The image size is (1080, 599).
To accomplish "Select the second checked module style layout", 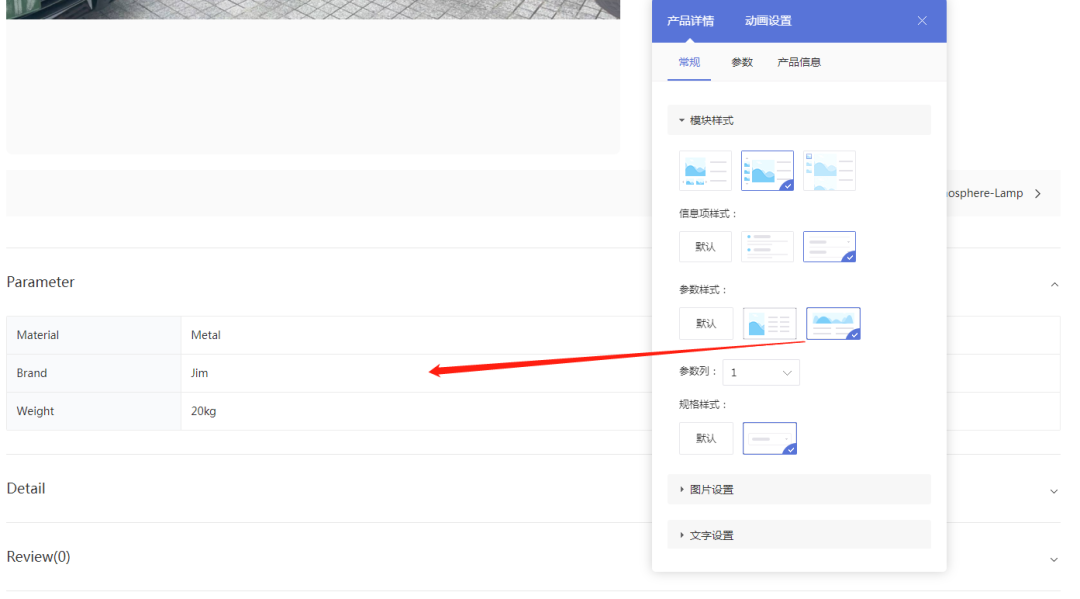I will click(767, 170).
